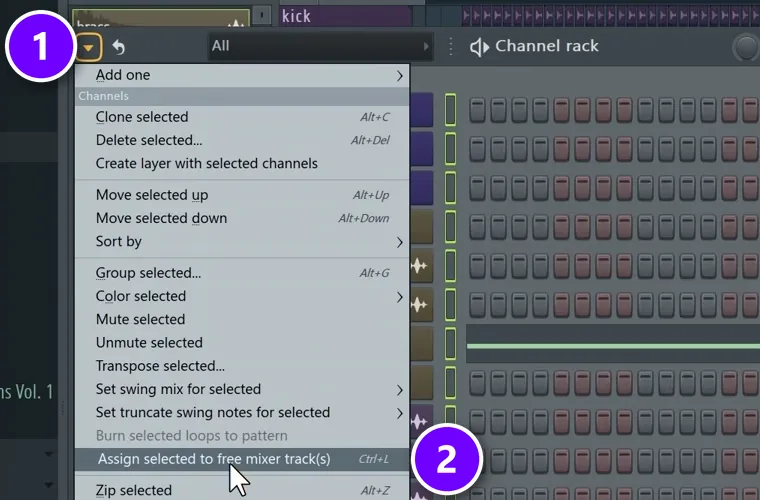
Task: Enable the first step of the top channel
Action: point(477,110)
